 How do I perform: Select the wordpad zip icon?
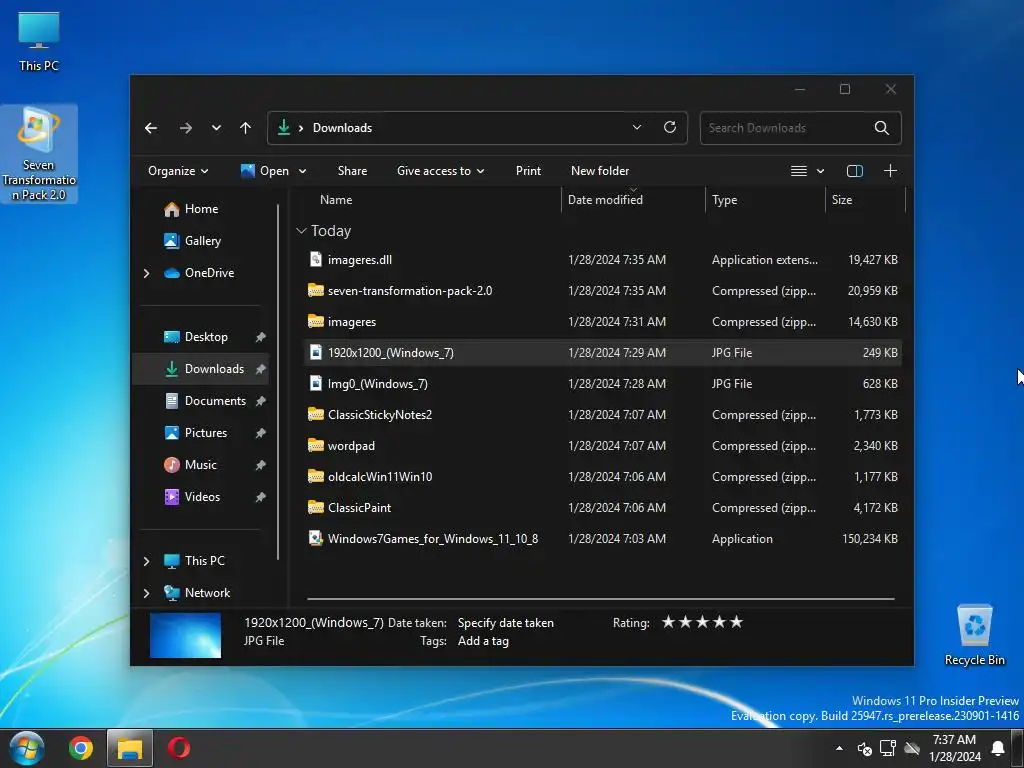(315, 445)
